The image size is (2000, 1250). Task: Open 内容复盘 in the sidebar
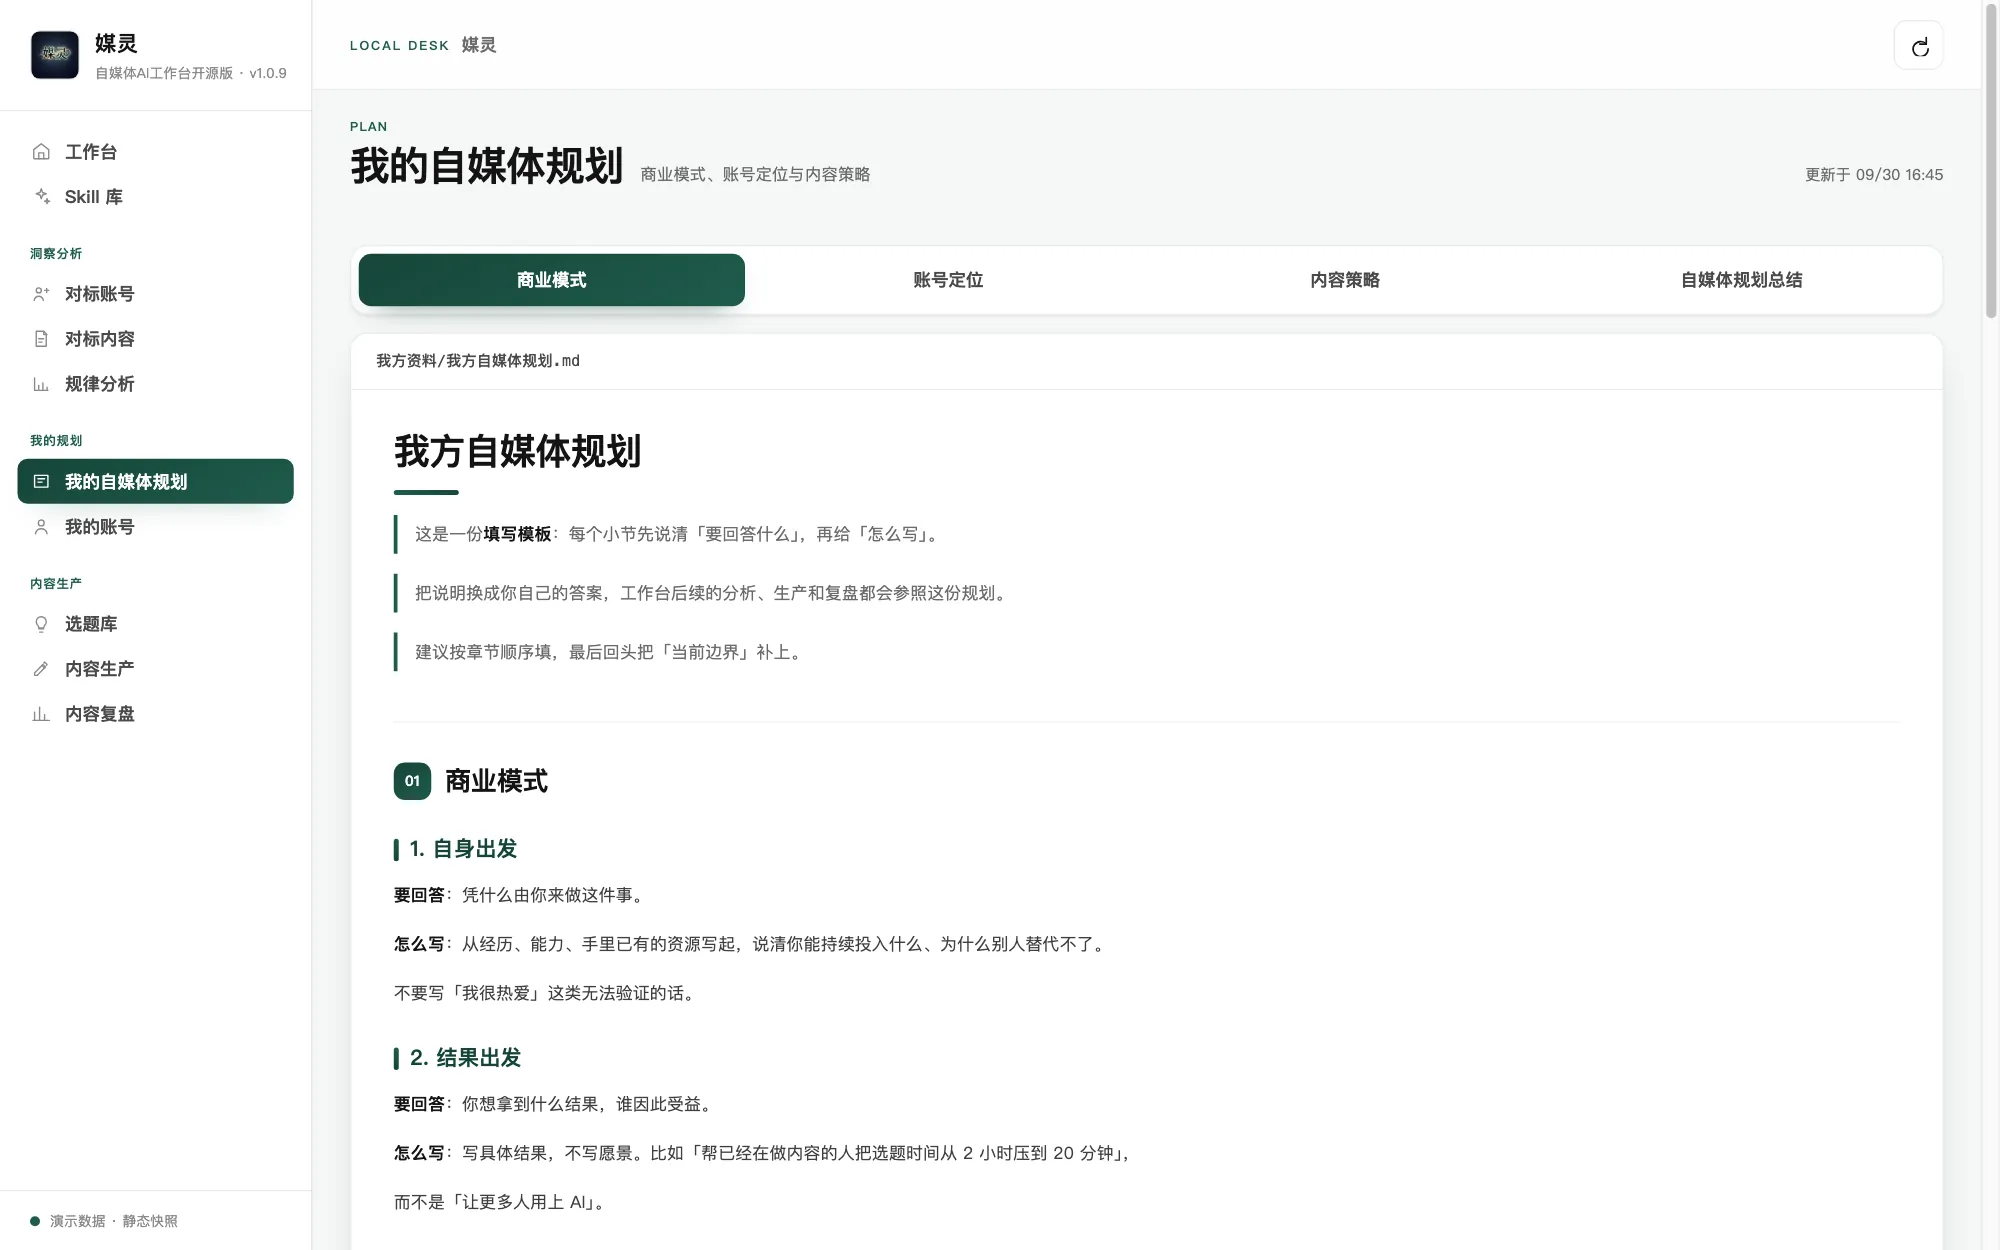point(155,714)
